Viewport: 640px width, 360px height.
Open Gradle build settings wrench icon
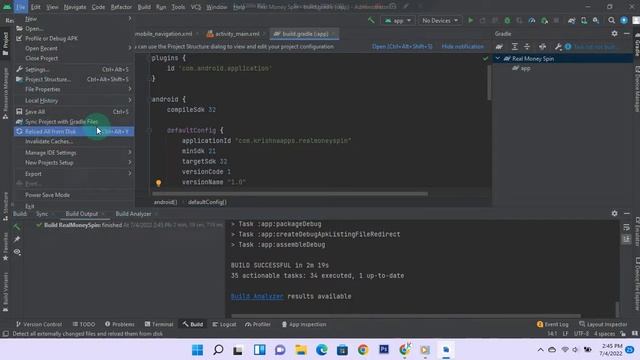coord(558,47)
